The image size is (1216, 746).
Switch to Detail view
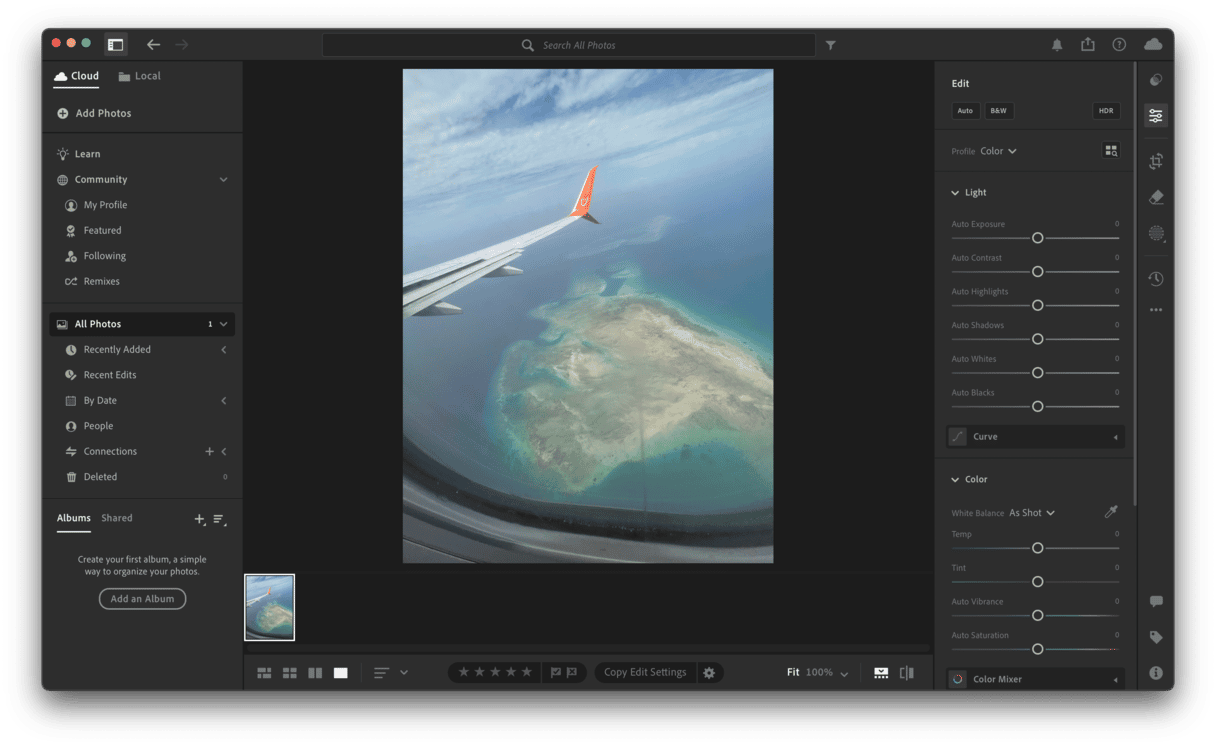(340, 673)
